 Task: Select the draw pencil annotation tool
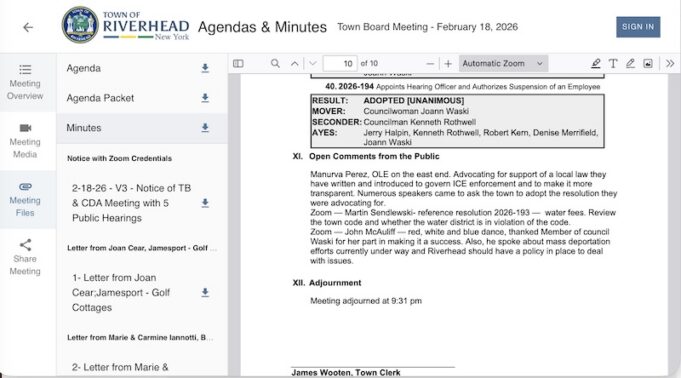pyautogui.click(x=630, y=63)
